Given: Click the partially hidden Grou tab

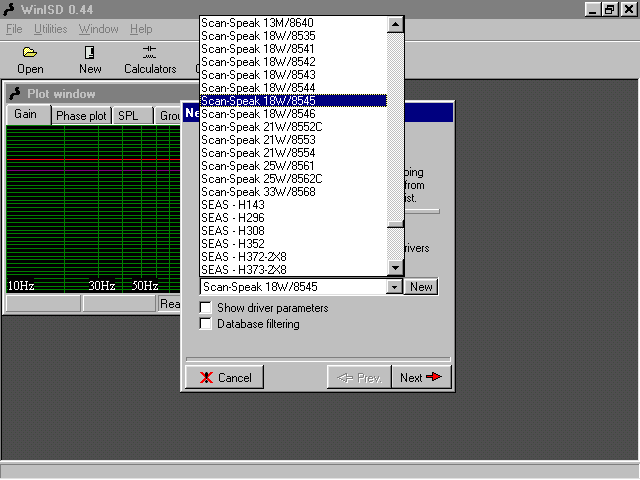Looking at the screenshot, I should [168, 116].
